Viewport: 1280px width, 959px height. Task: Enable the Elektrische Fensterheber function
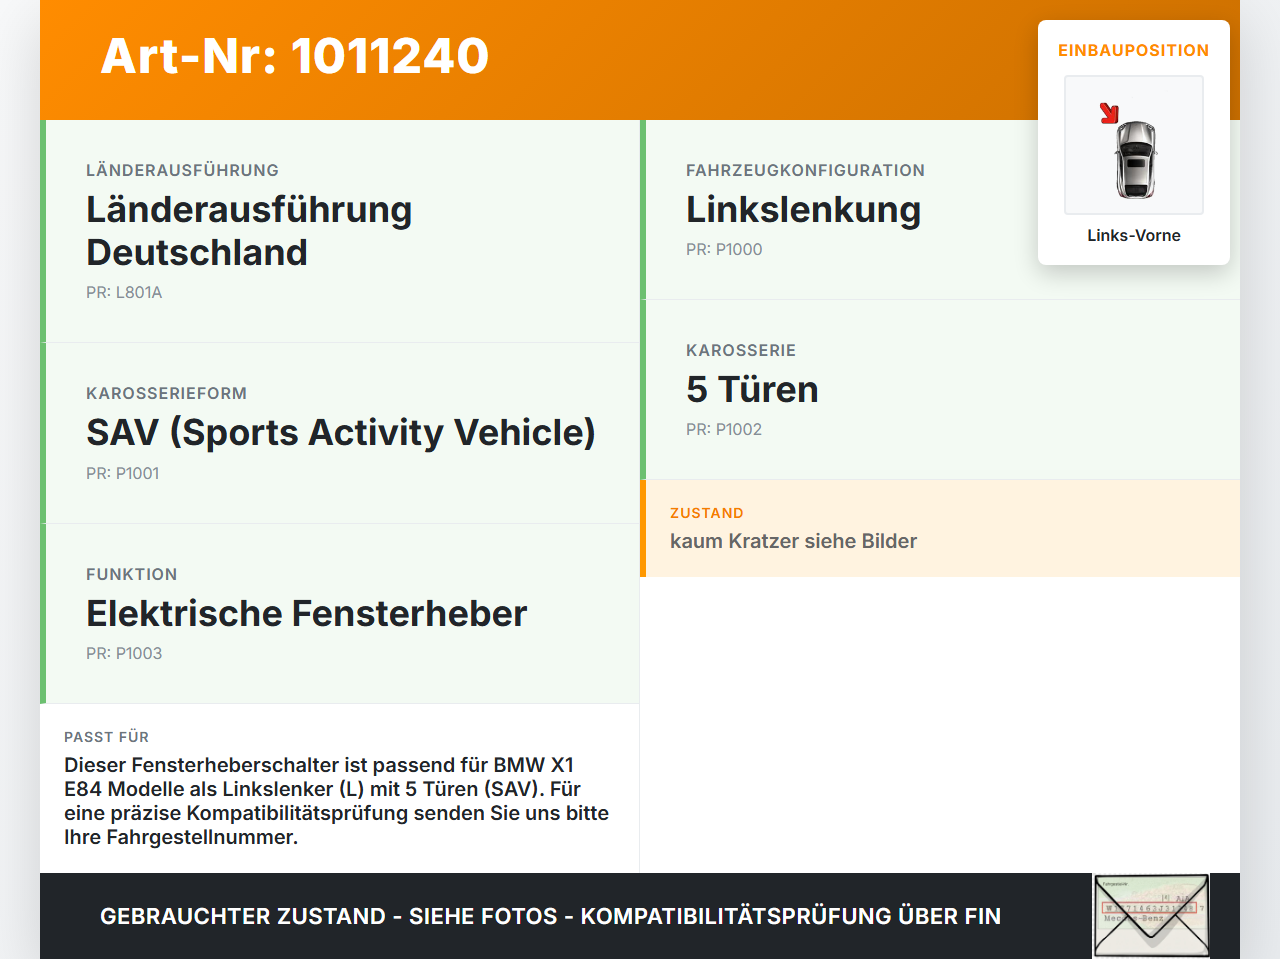pos(306,613)
